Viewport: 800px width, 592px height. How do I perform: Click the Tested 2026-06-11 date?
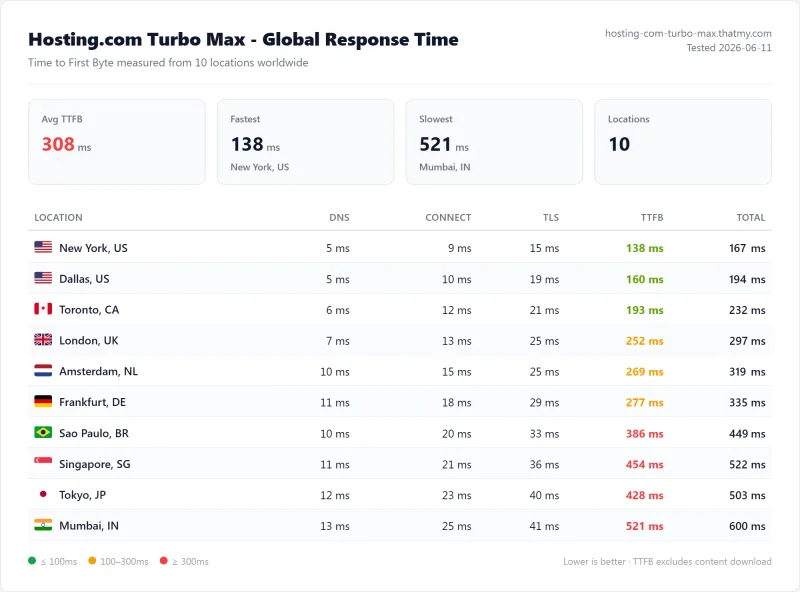pyautogui.click(x=729, y=48)
